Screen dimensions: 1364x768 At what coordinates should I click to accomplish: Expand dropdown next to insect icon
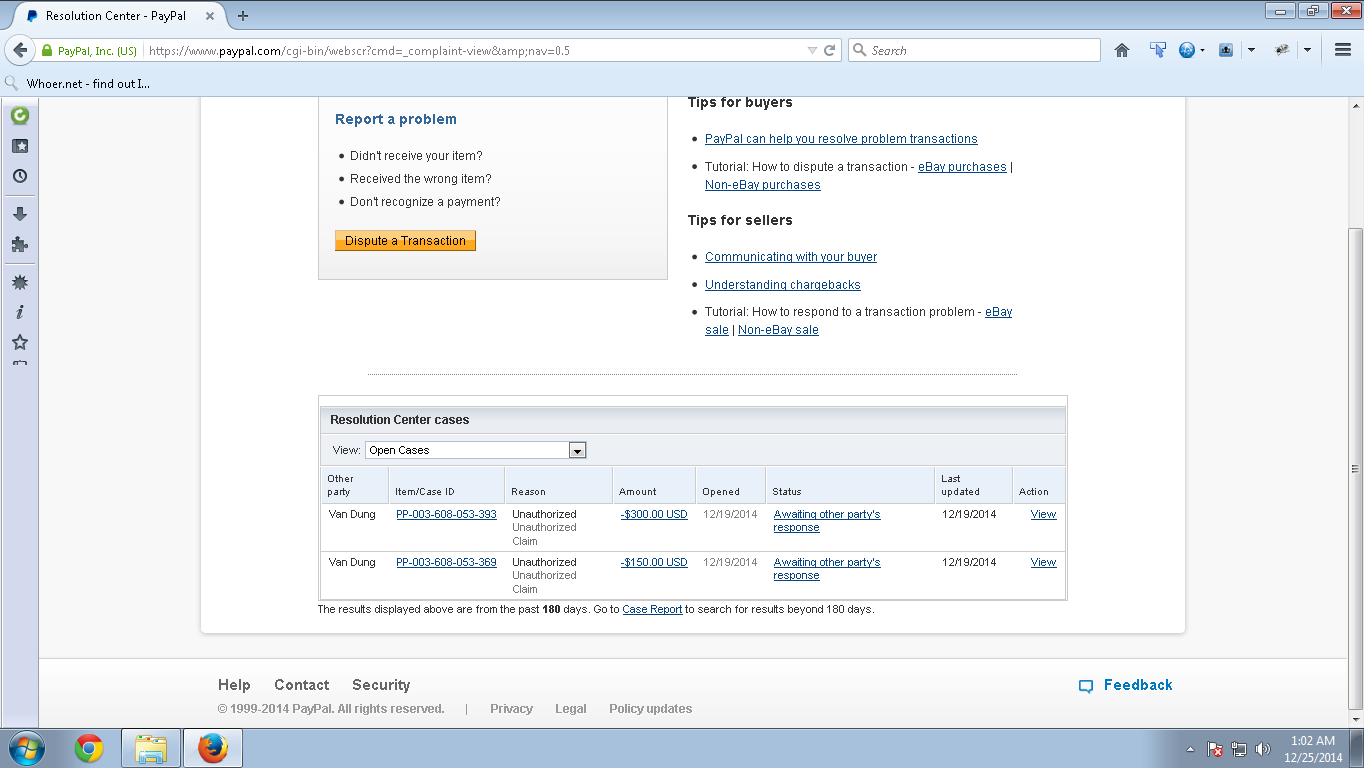[1307, 50]
